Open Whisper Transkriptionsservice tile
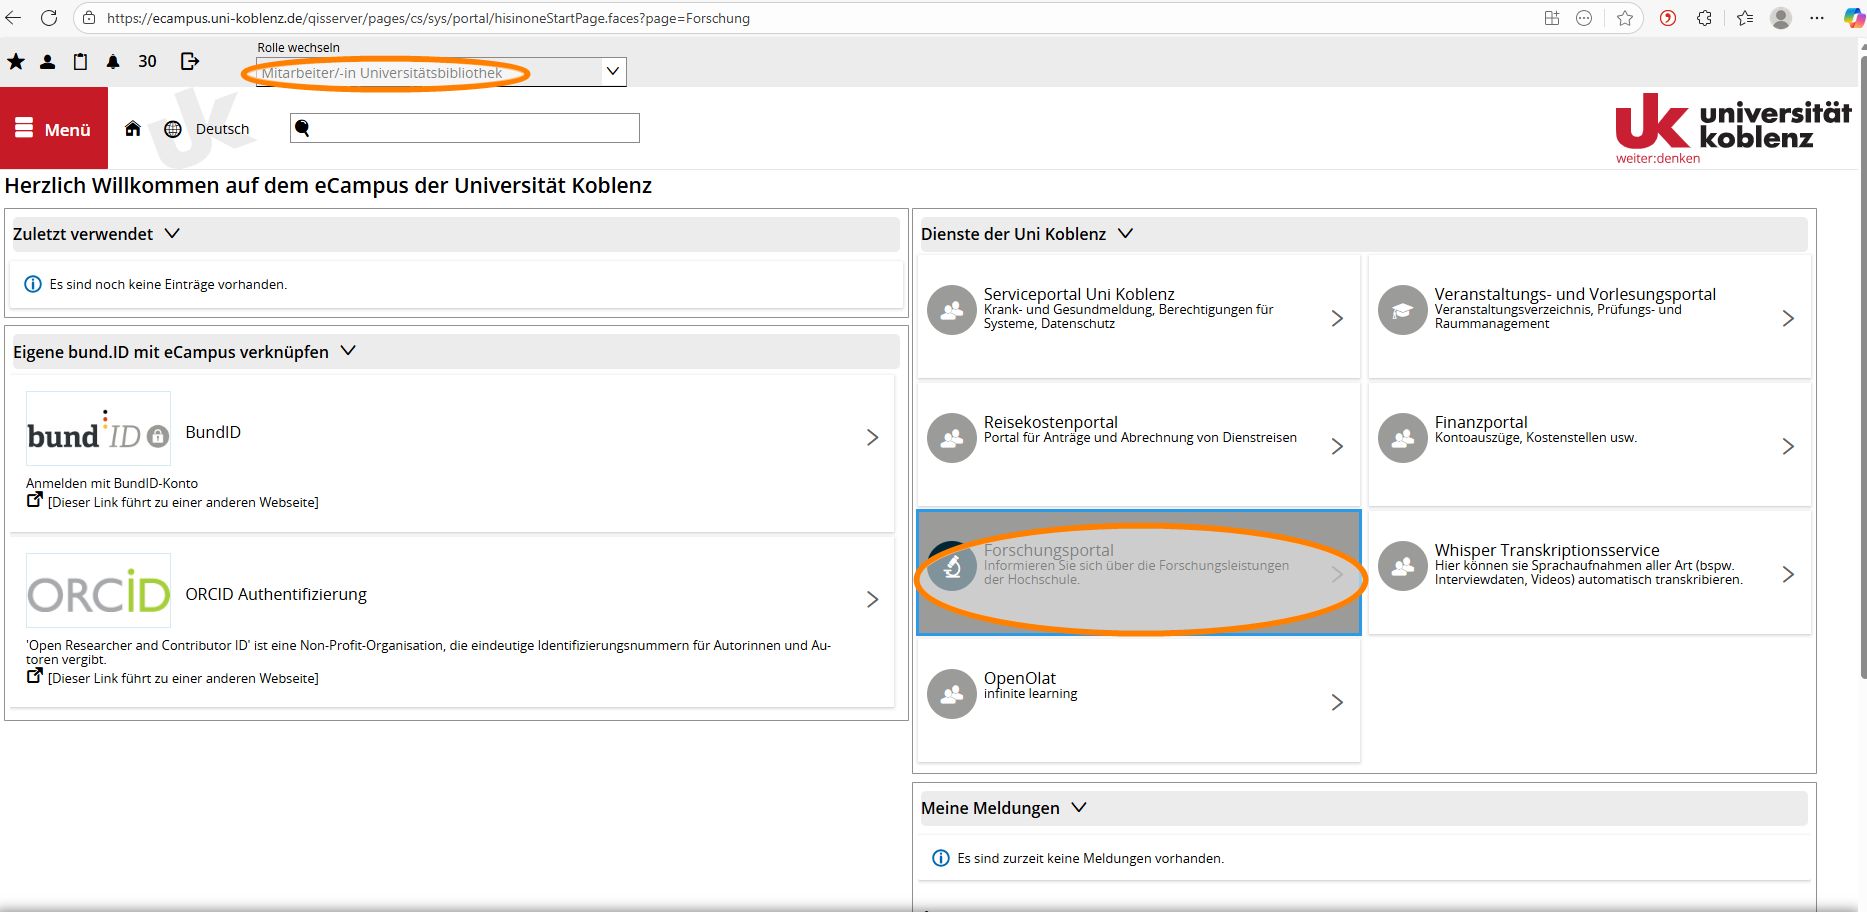Image resolution: width=1867 pixels, height=912 pixels. point(1588,572)
